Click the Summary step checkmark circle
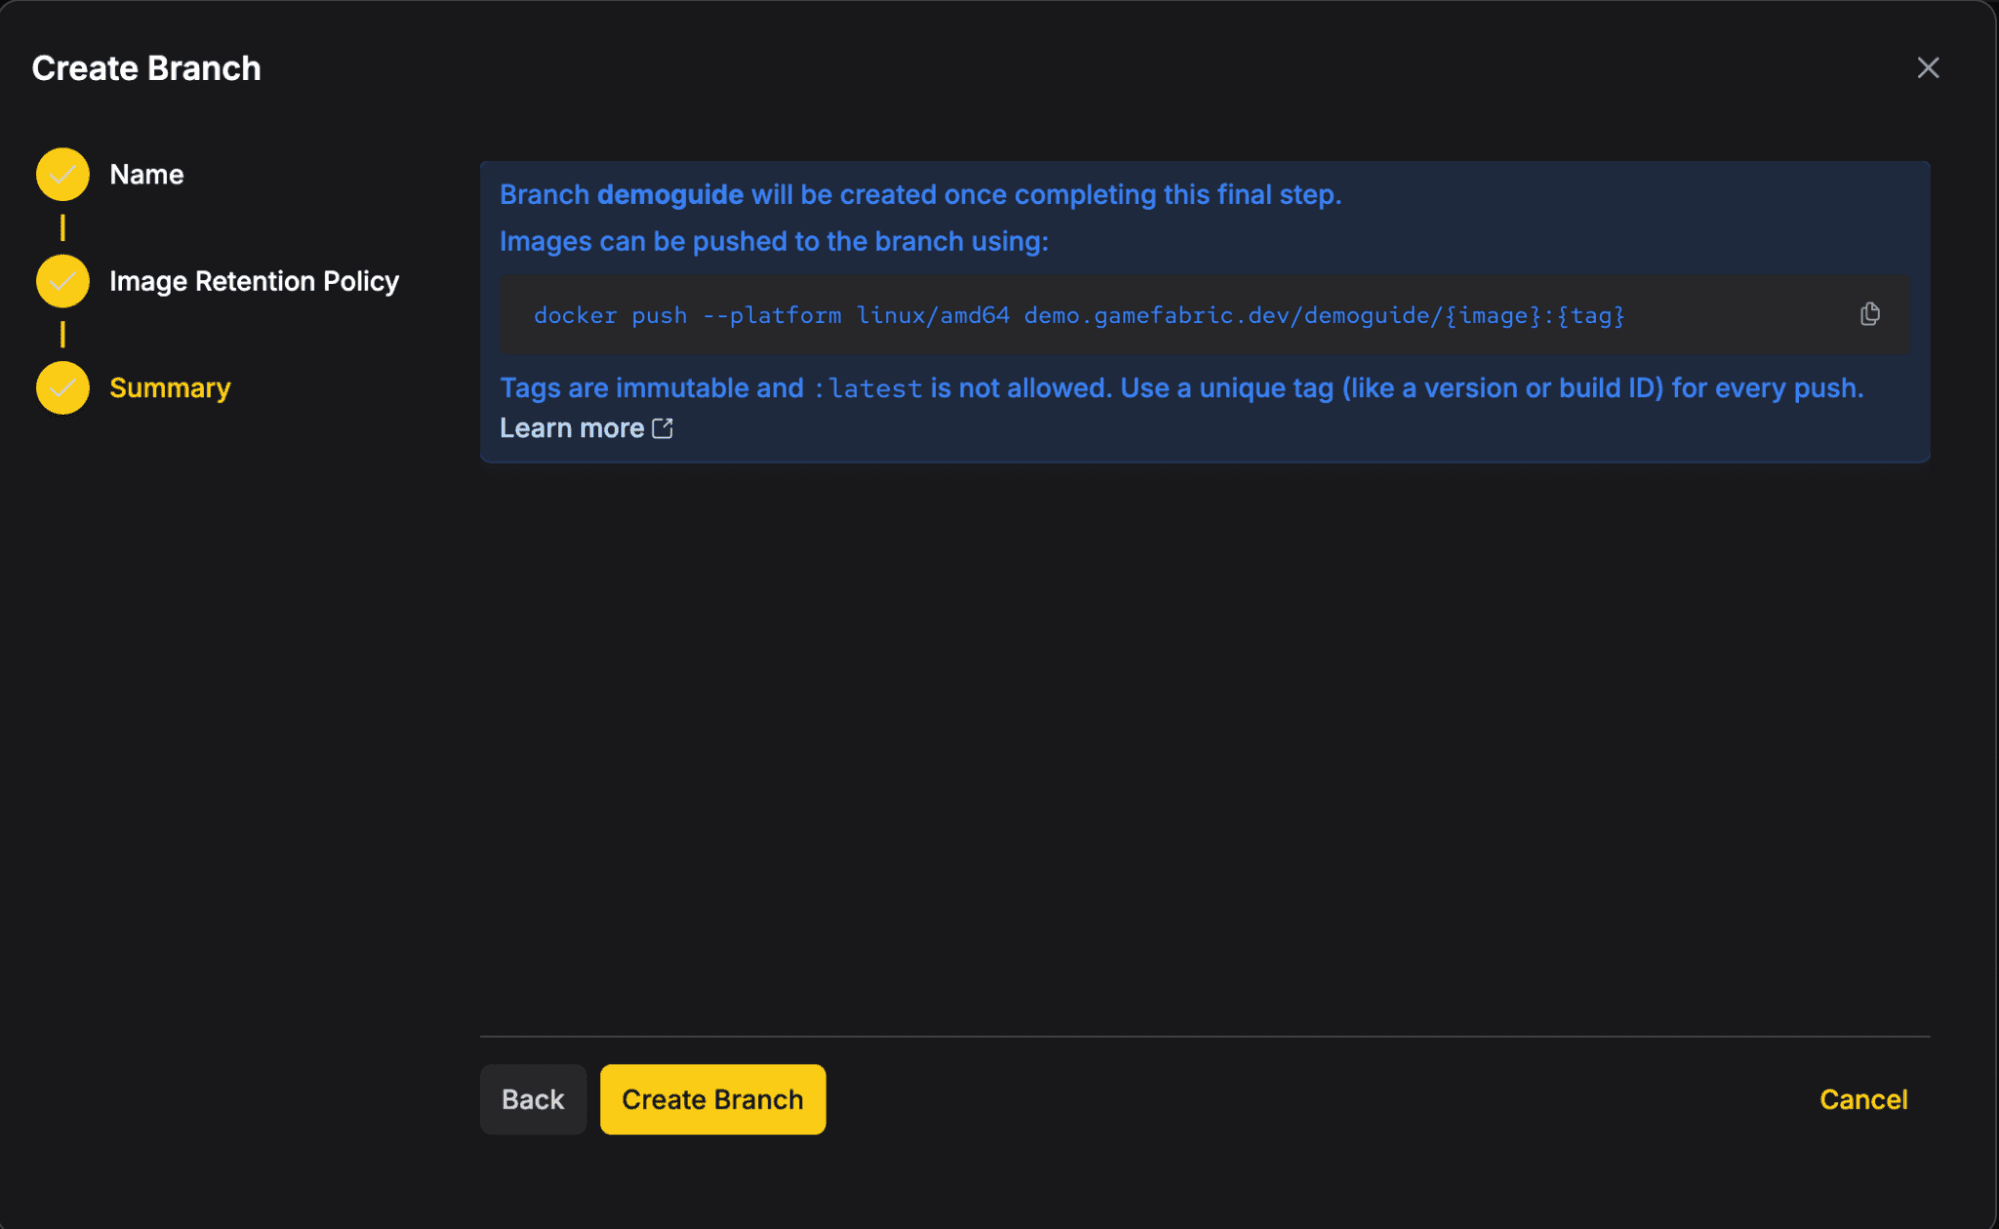This screenshot has width=1999, height=1229. 62,388
